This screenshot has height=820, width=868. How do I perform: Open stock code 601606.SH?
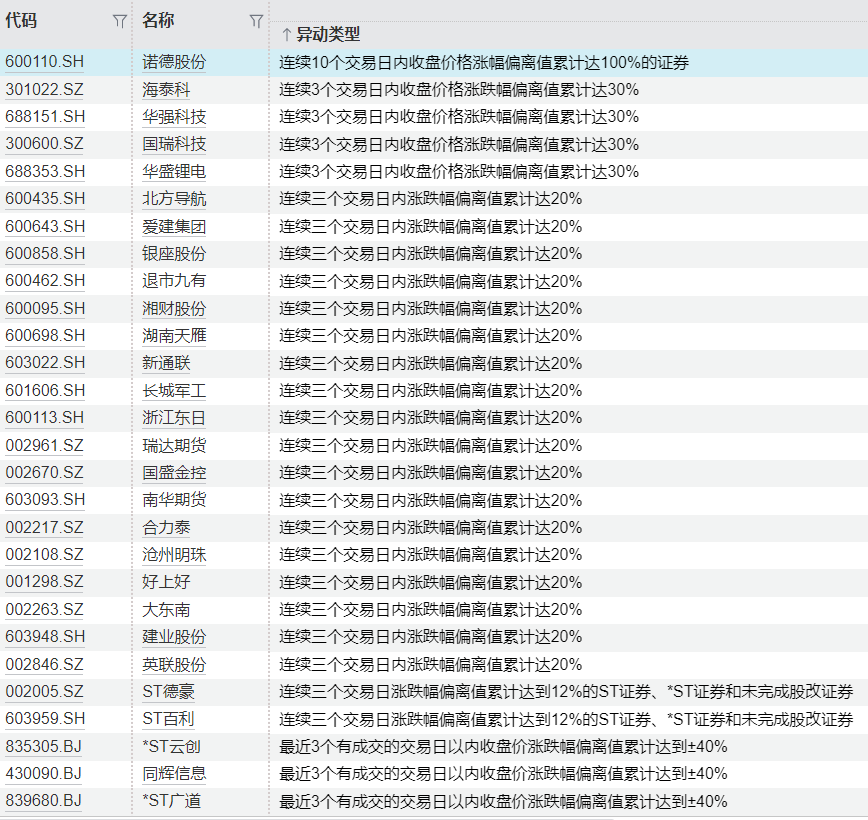coord(45,390)
